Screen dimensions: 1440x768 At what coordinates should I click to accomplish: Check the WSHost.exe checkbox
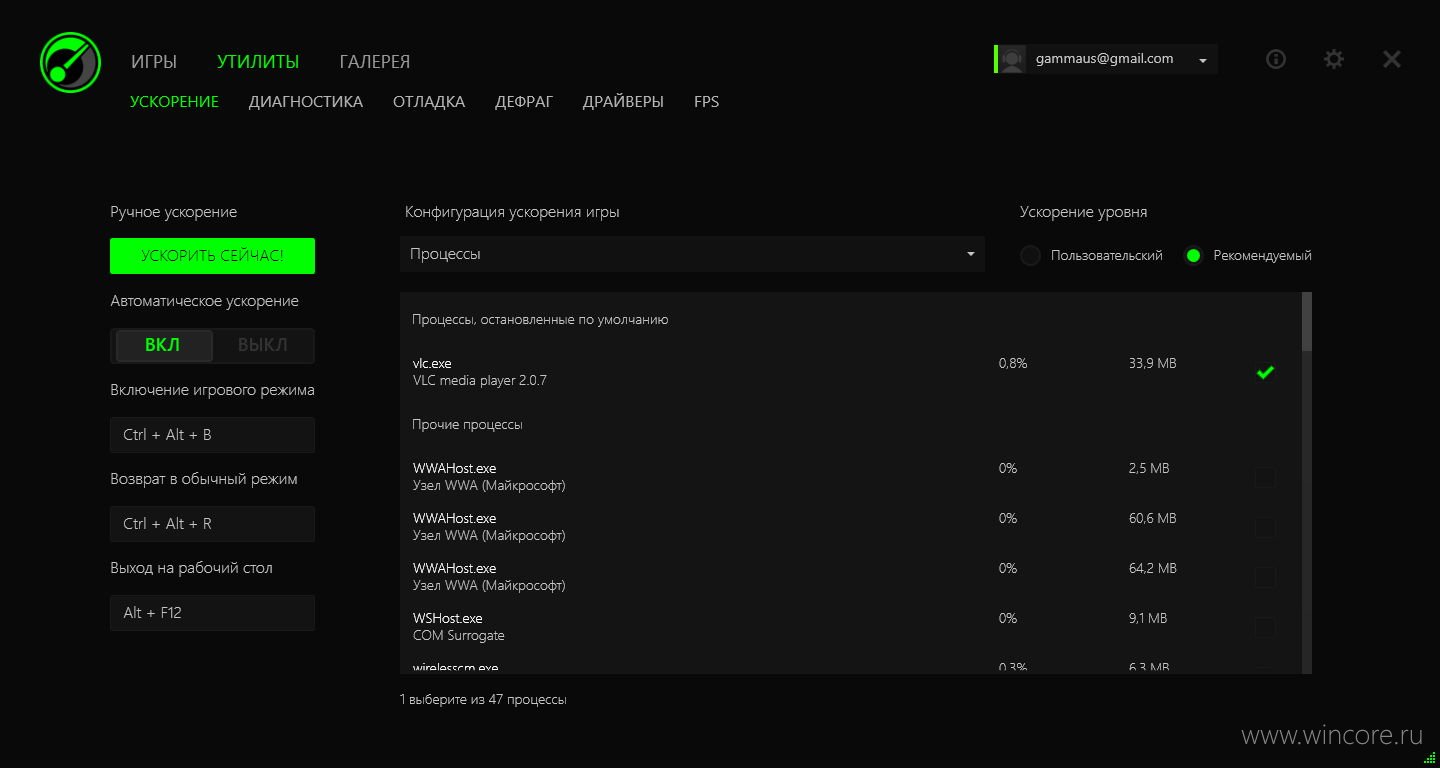tap(1265, 627)
